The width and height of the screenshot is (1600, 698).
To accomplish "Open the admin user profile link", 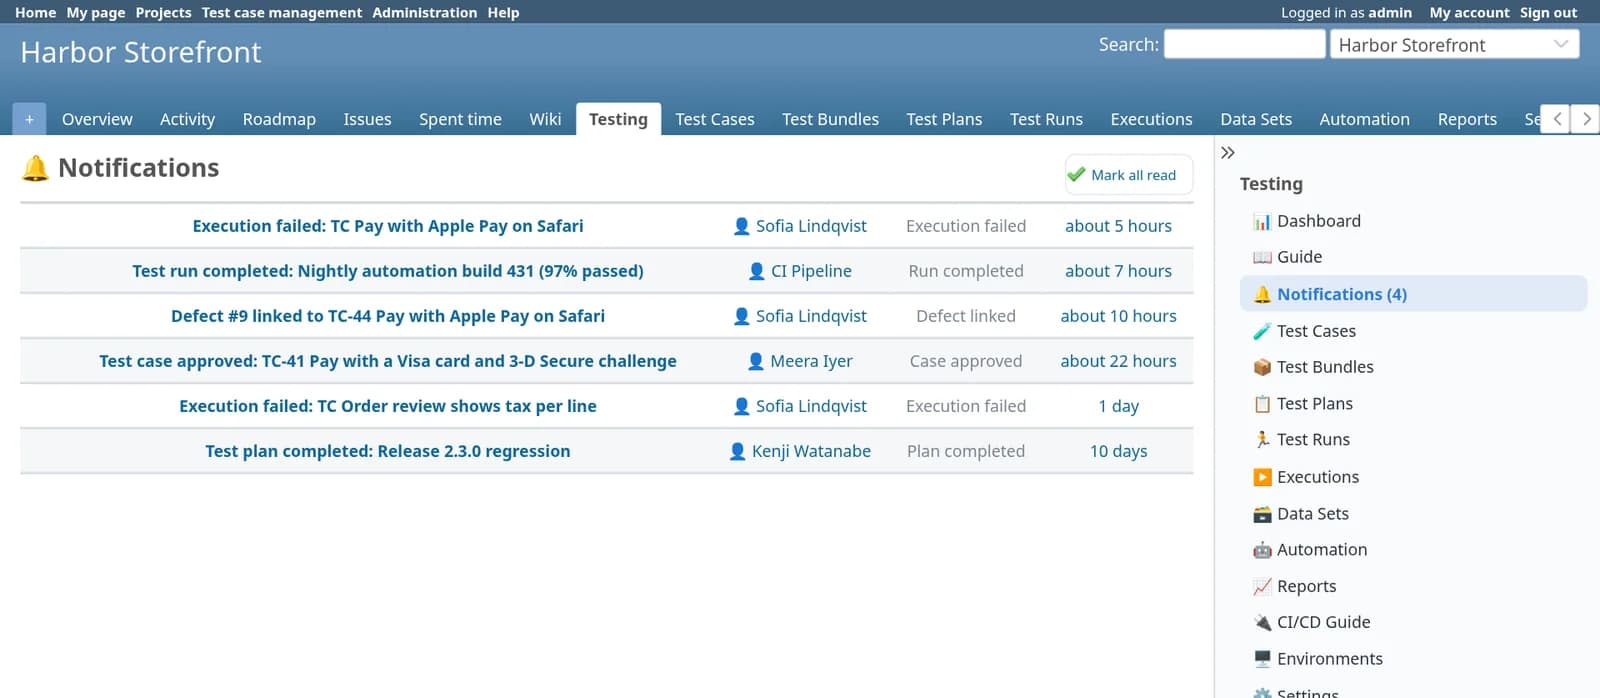I will [x=1390, y=12].
